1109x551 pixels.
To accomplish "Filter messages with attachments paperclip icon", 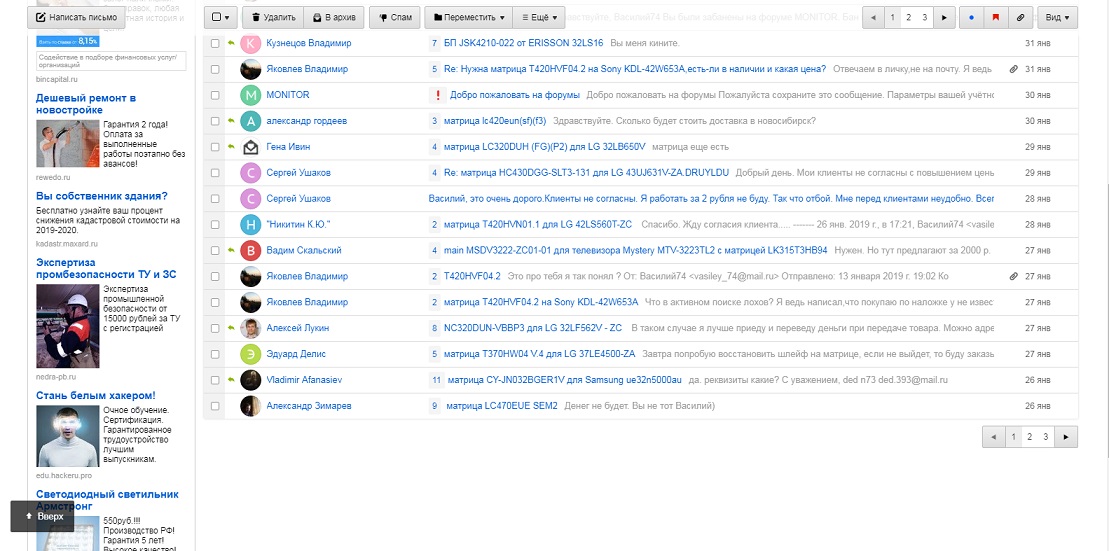I will pyautogui.click(x=1021, y=18).
